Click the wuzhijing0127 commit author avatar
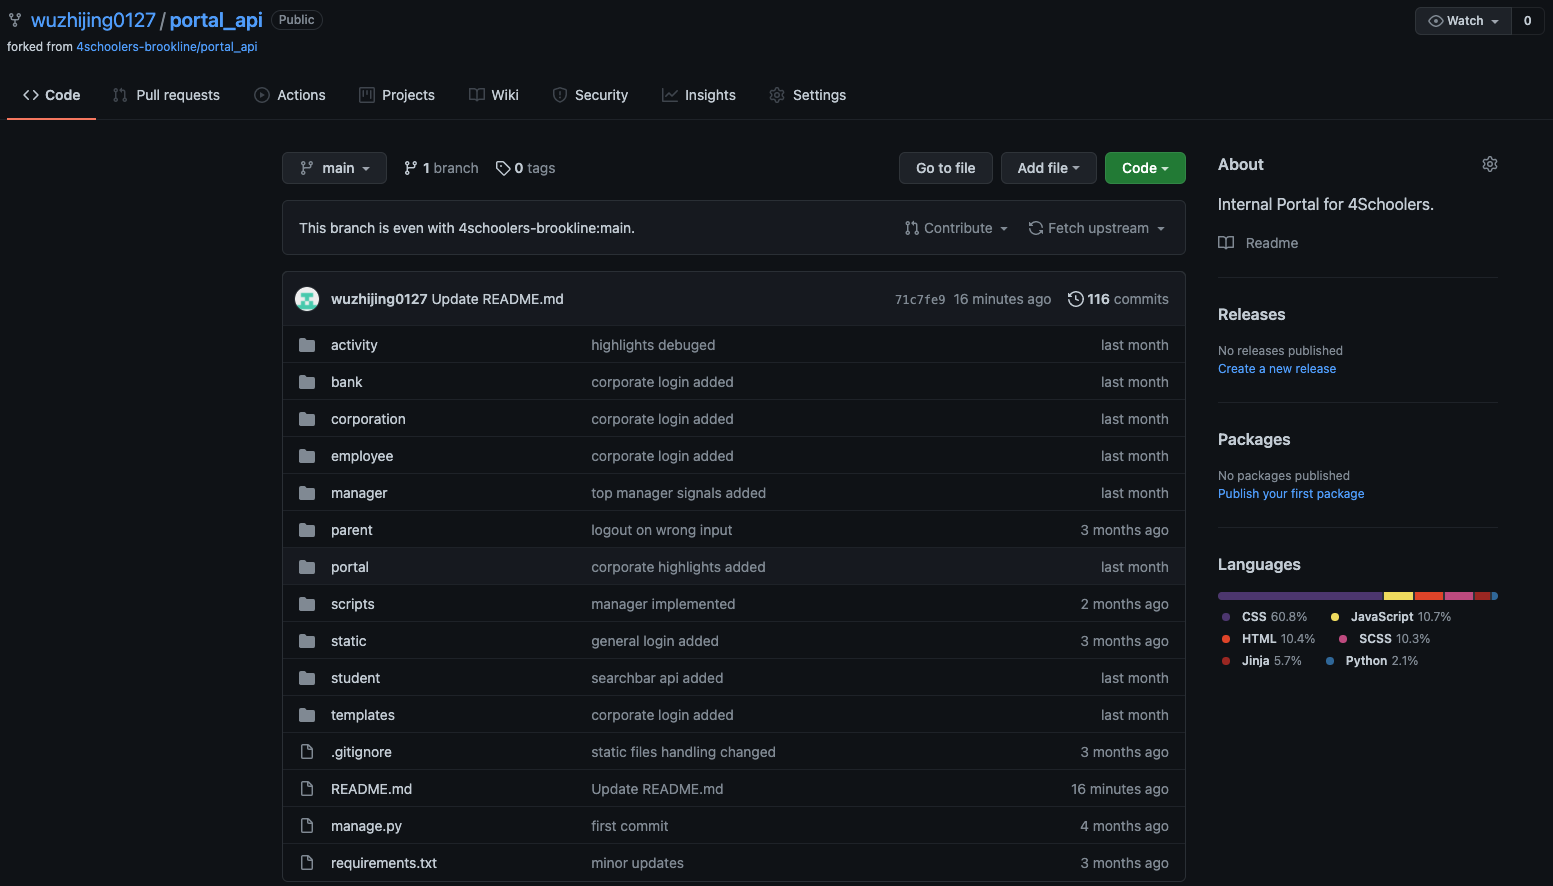The height and width of the screenshot is (886, 1553). tap(307, 299)
